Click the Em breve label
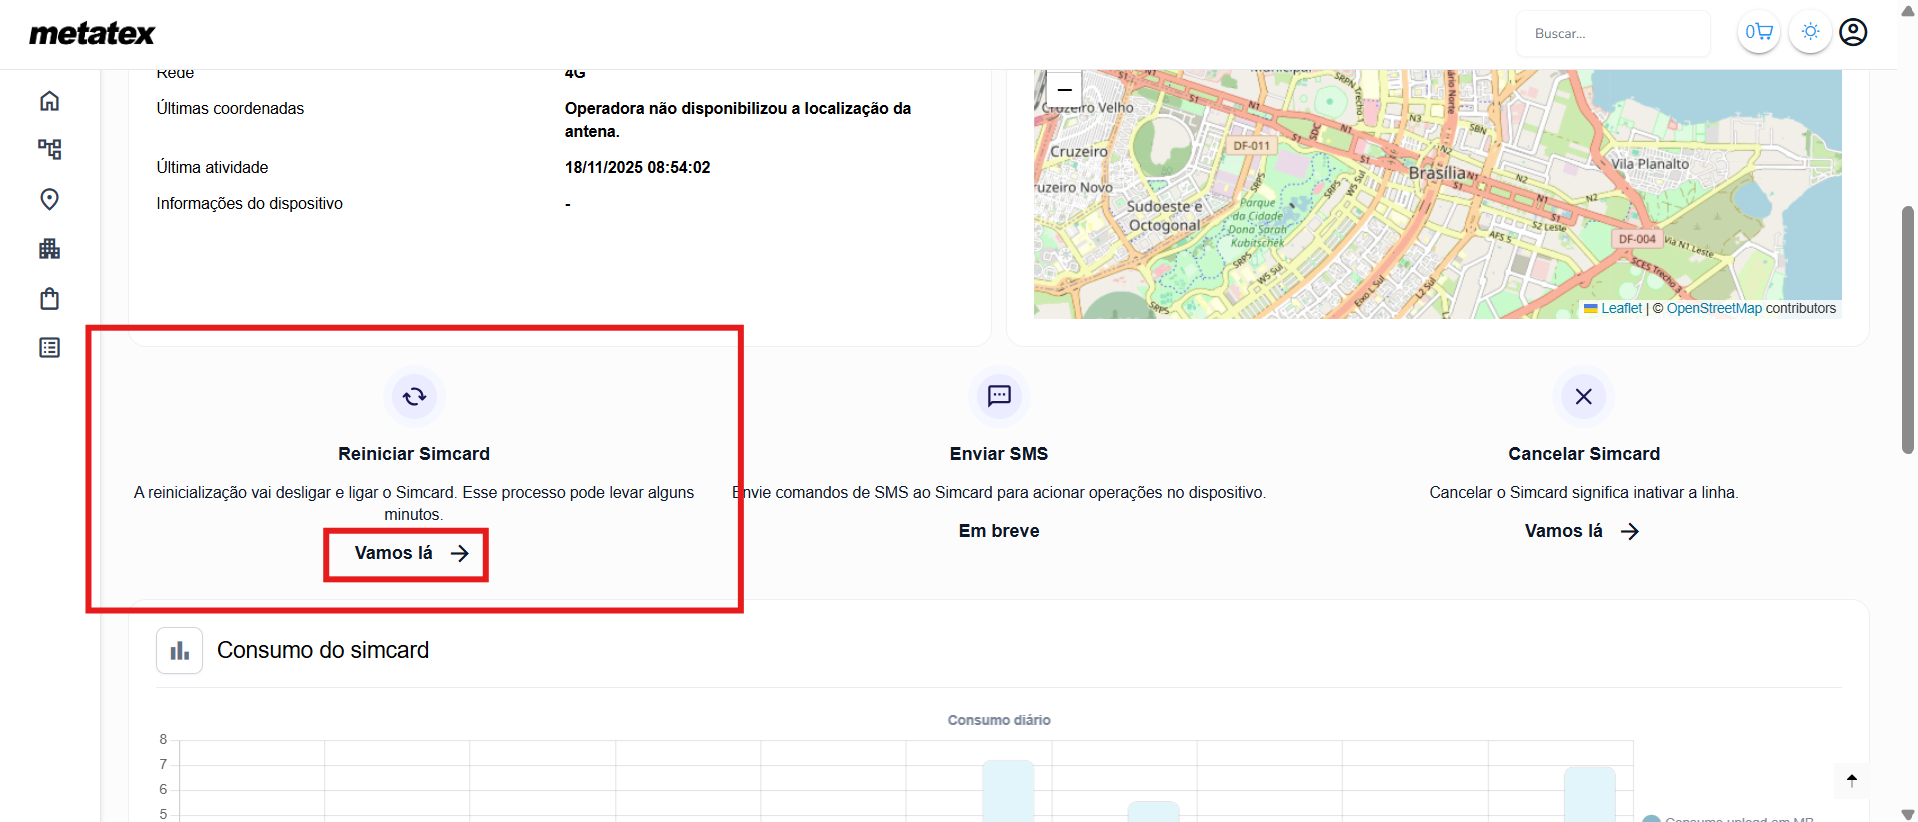Image resolution: width=1918 pixels, height=822 pixels. click(x=999, y=531)
